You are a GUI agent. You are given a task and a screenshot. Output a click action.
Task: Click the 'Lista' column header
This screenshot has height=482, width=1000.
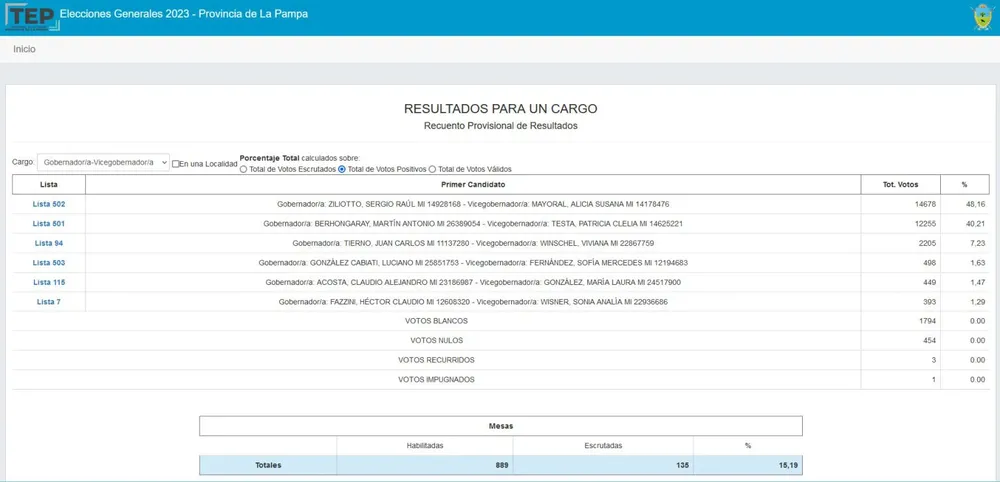48,184
